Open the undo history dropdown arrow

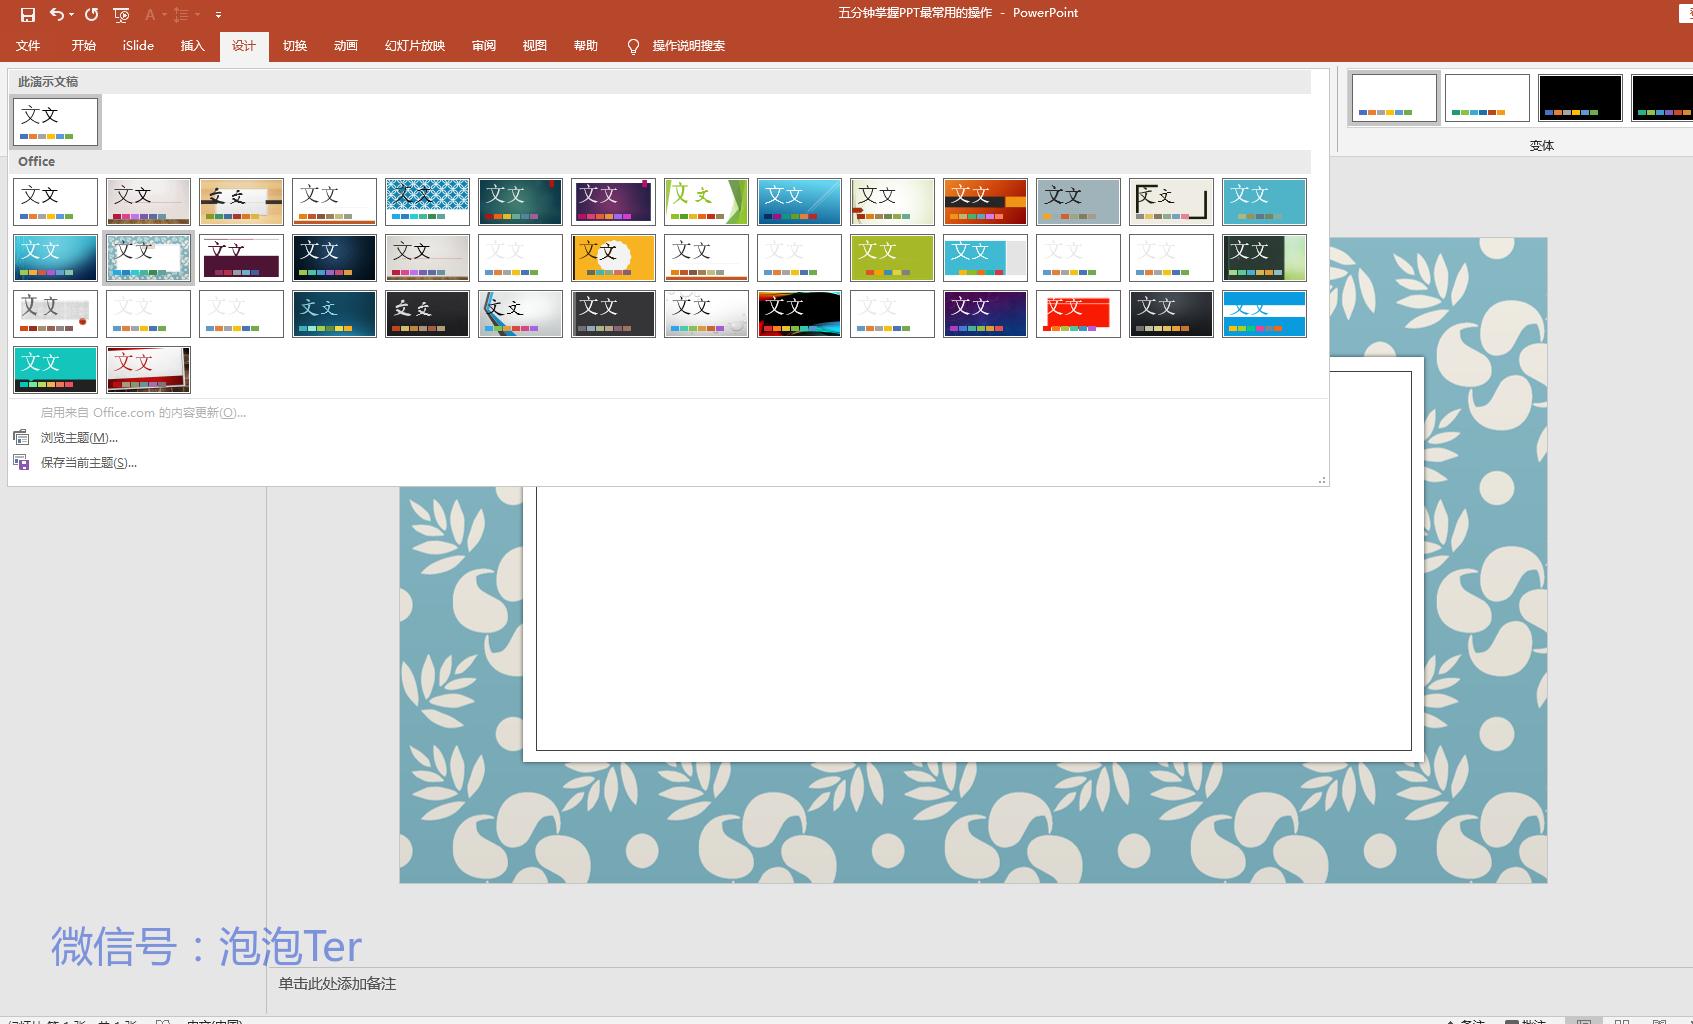72,15
